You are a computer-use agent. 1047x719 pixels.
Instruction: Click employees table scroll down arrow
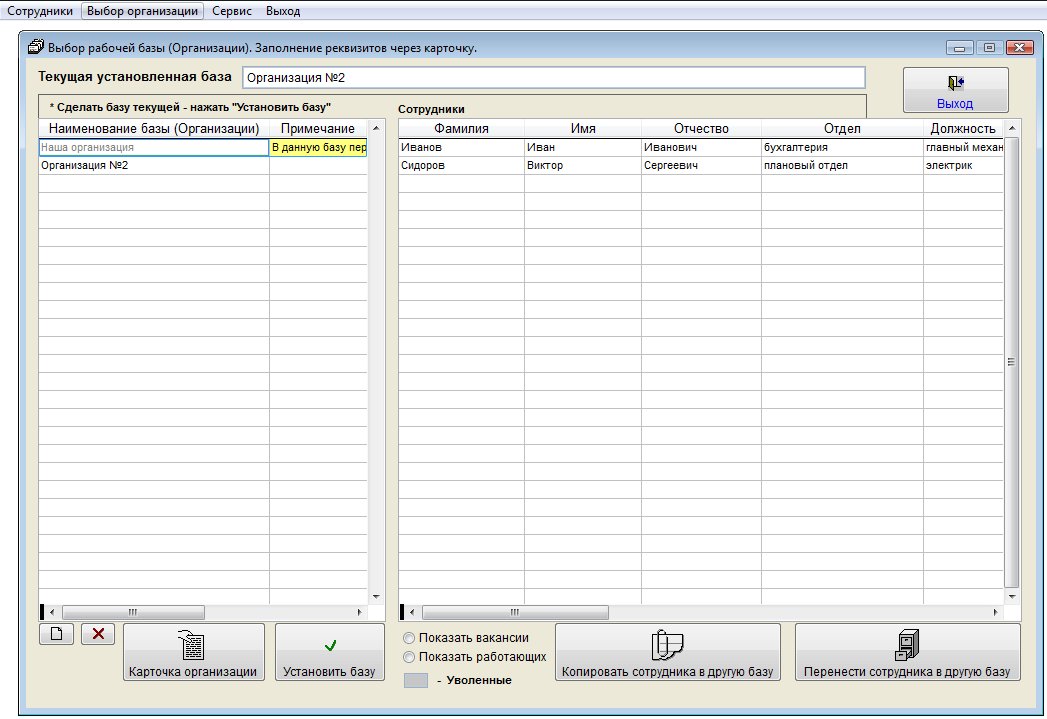1012,597
